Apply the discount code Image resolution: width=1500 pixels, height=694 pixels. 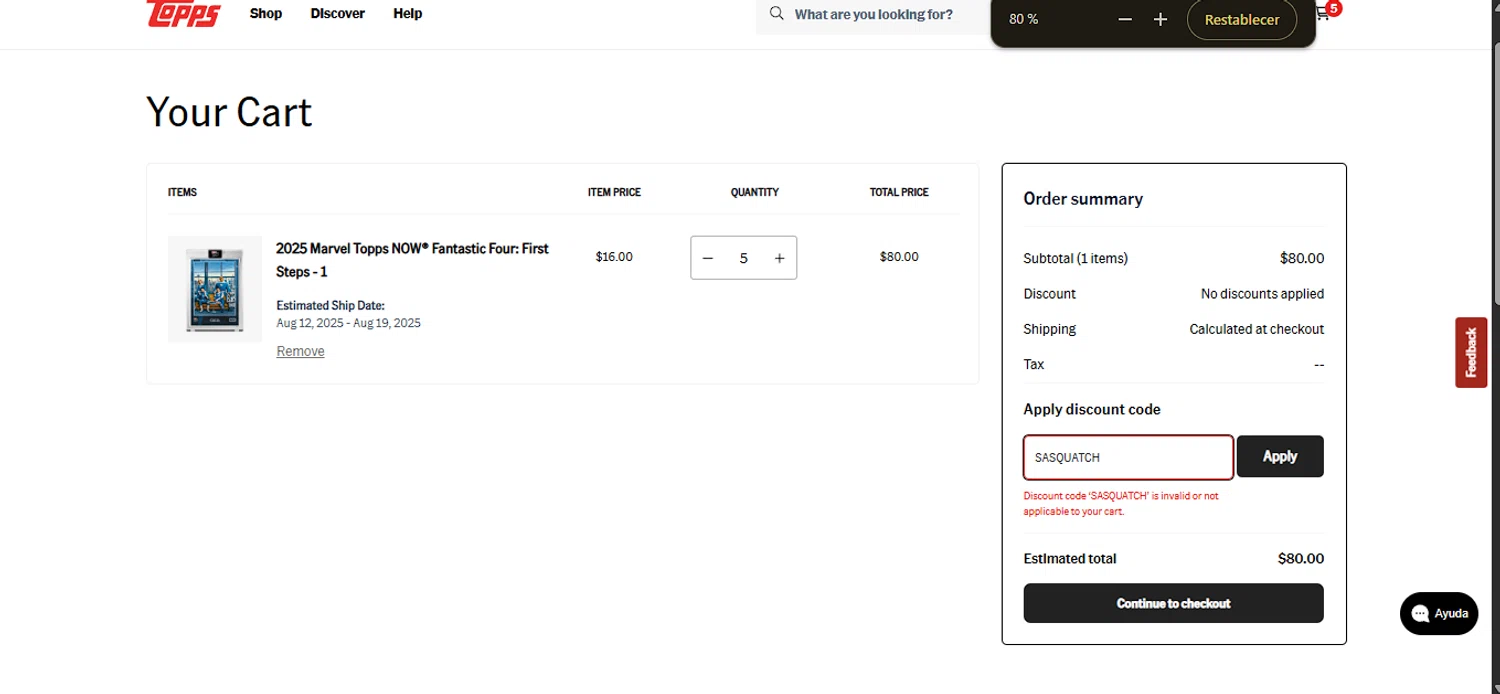pyautogui.click(x=1279, y=456)
